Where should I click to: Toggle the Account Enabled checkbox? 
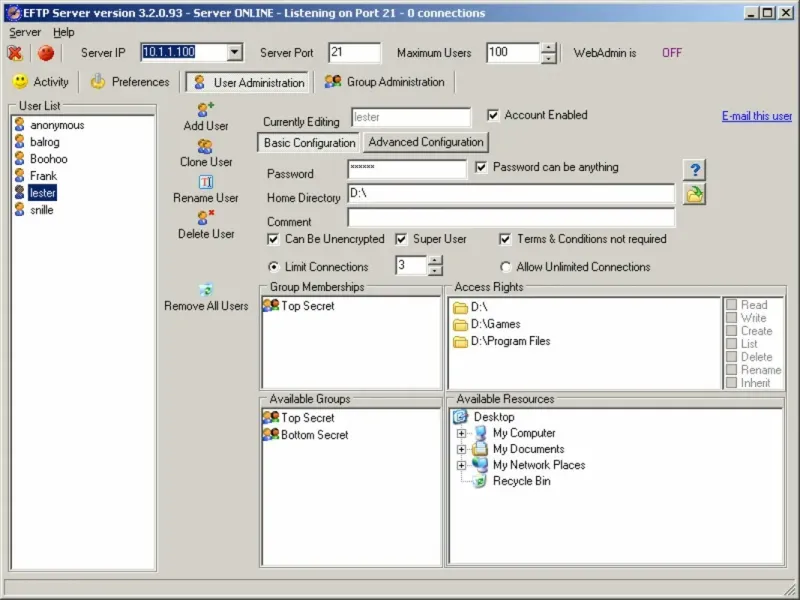[493, 115]
